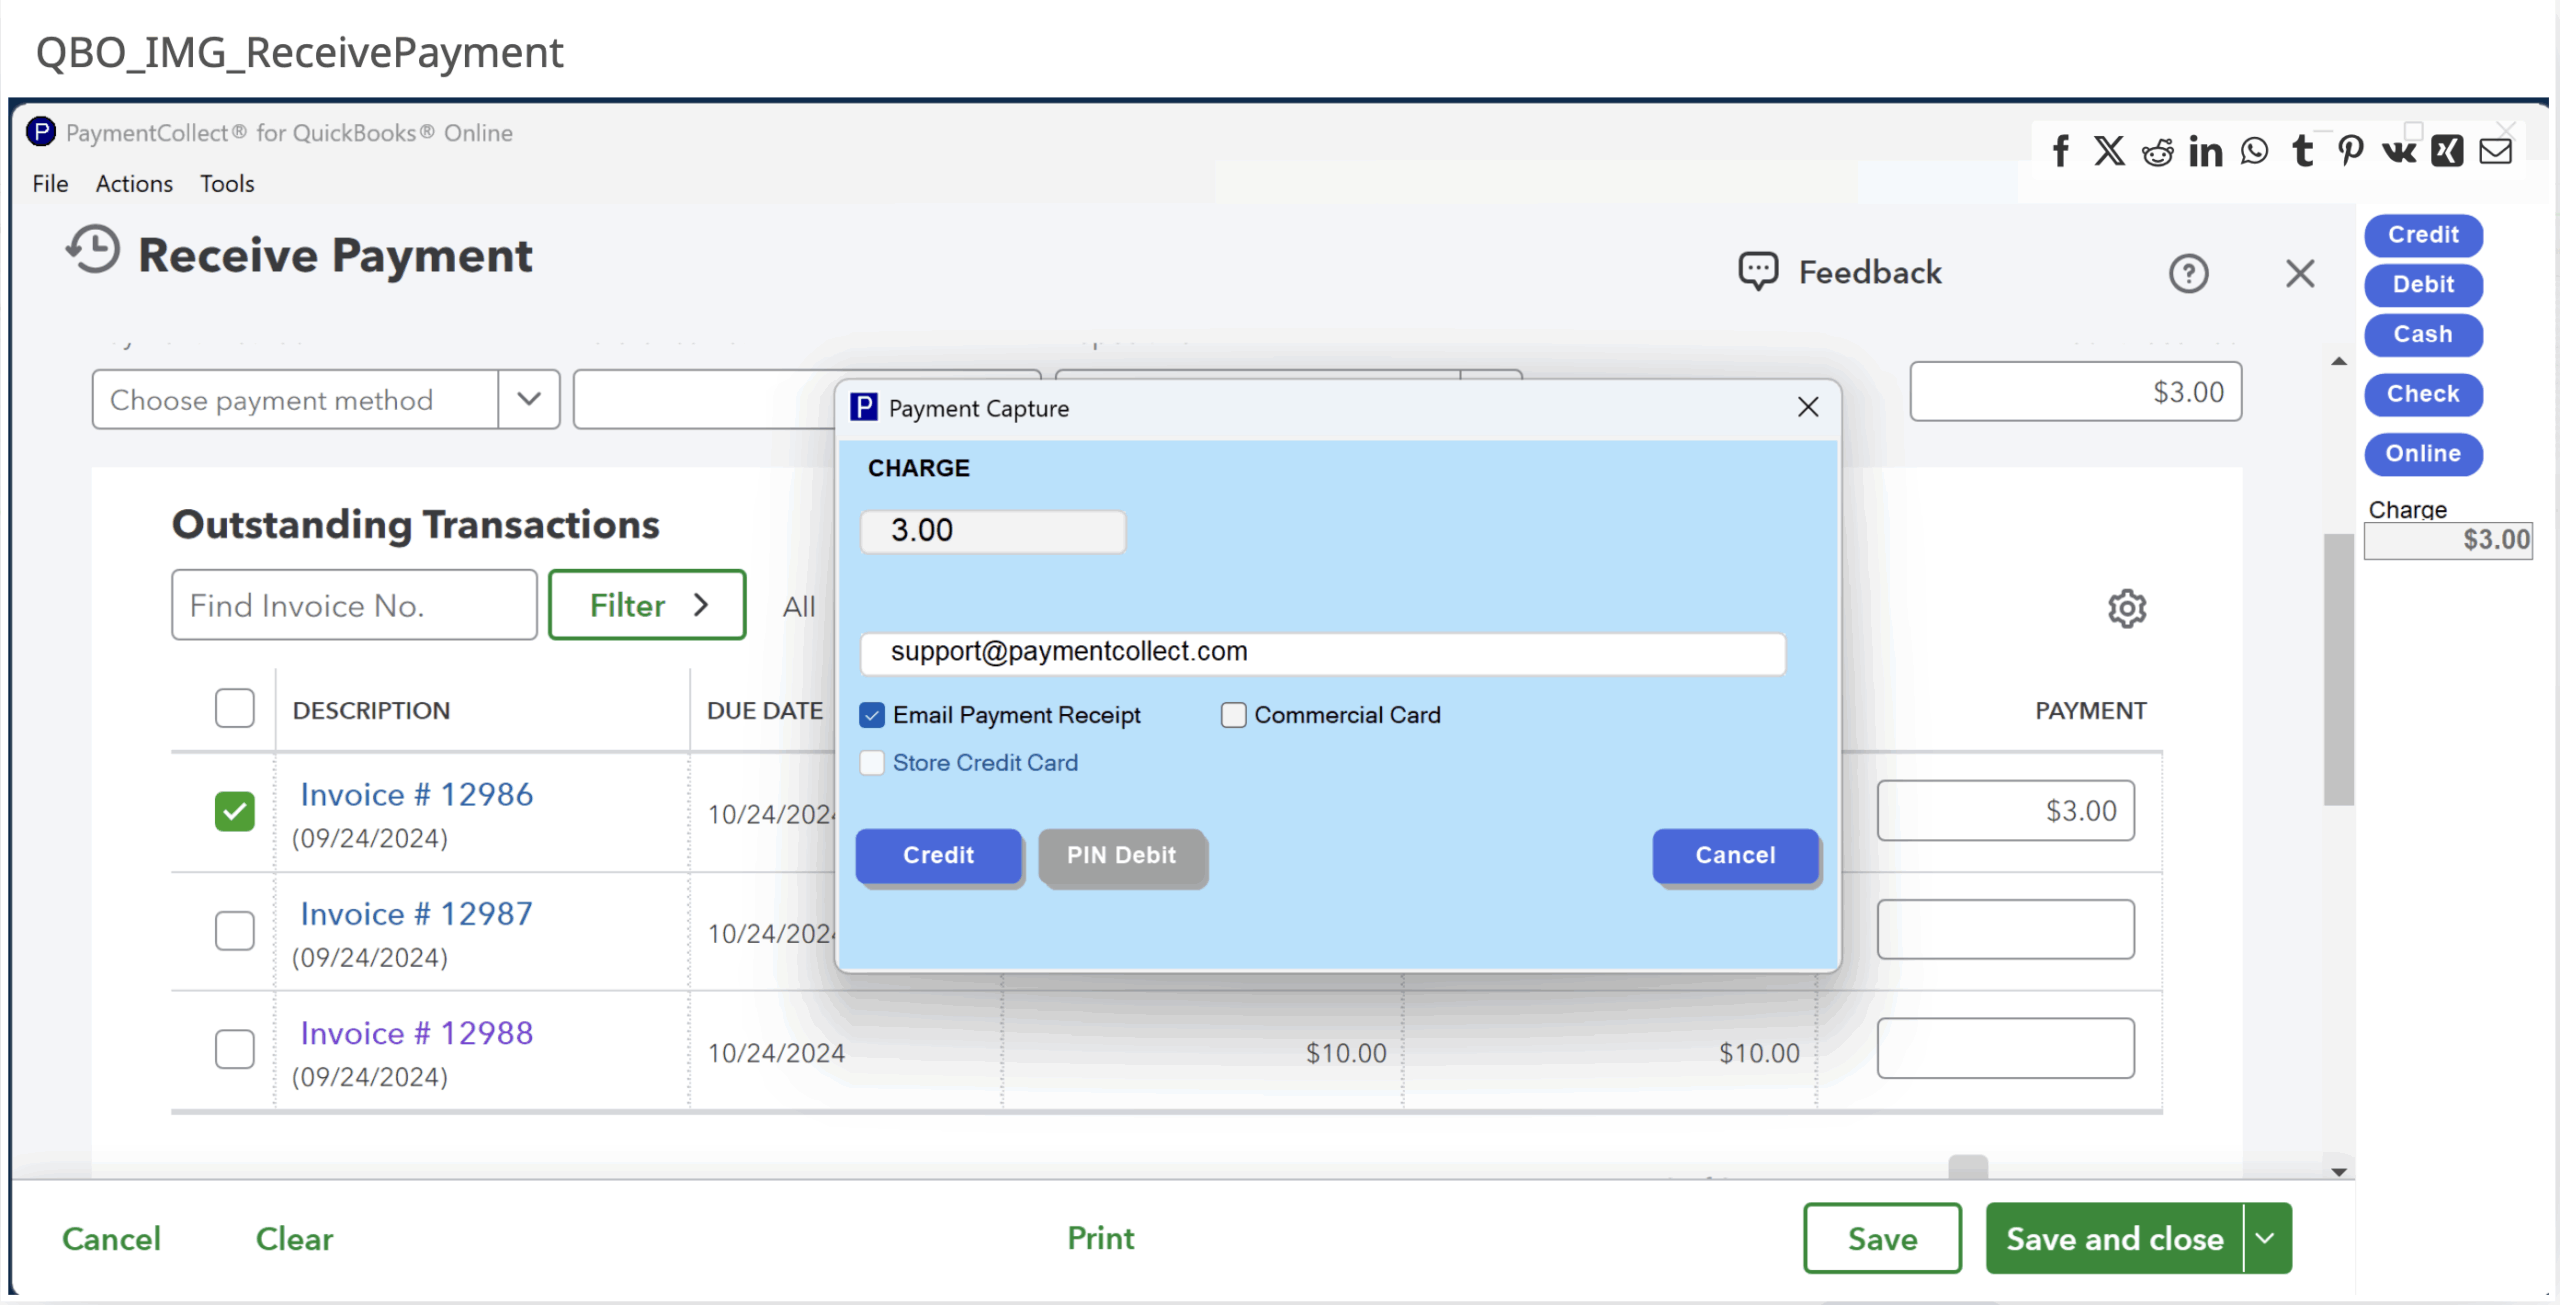Enable the Commercial Card checkbox
This screenshot has width=2560, height=1305.
[1233, 715]
